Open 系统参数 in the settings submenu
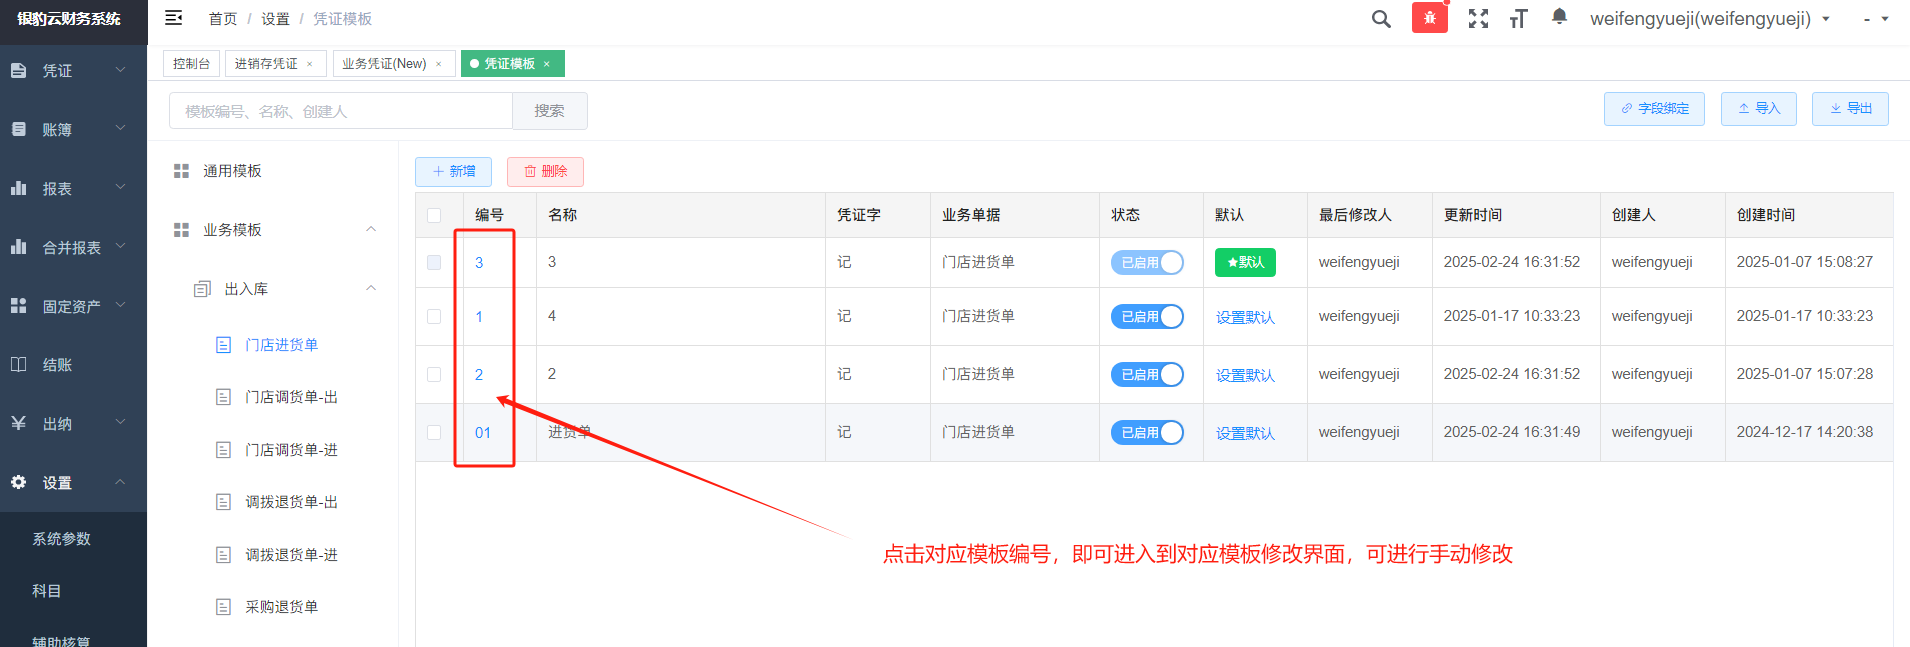 coord(62,539)
